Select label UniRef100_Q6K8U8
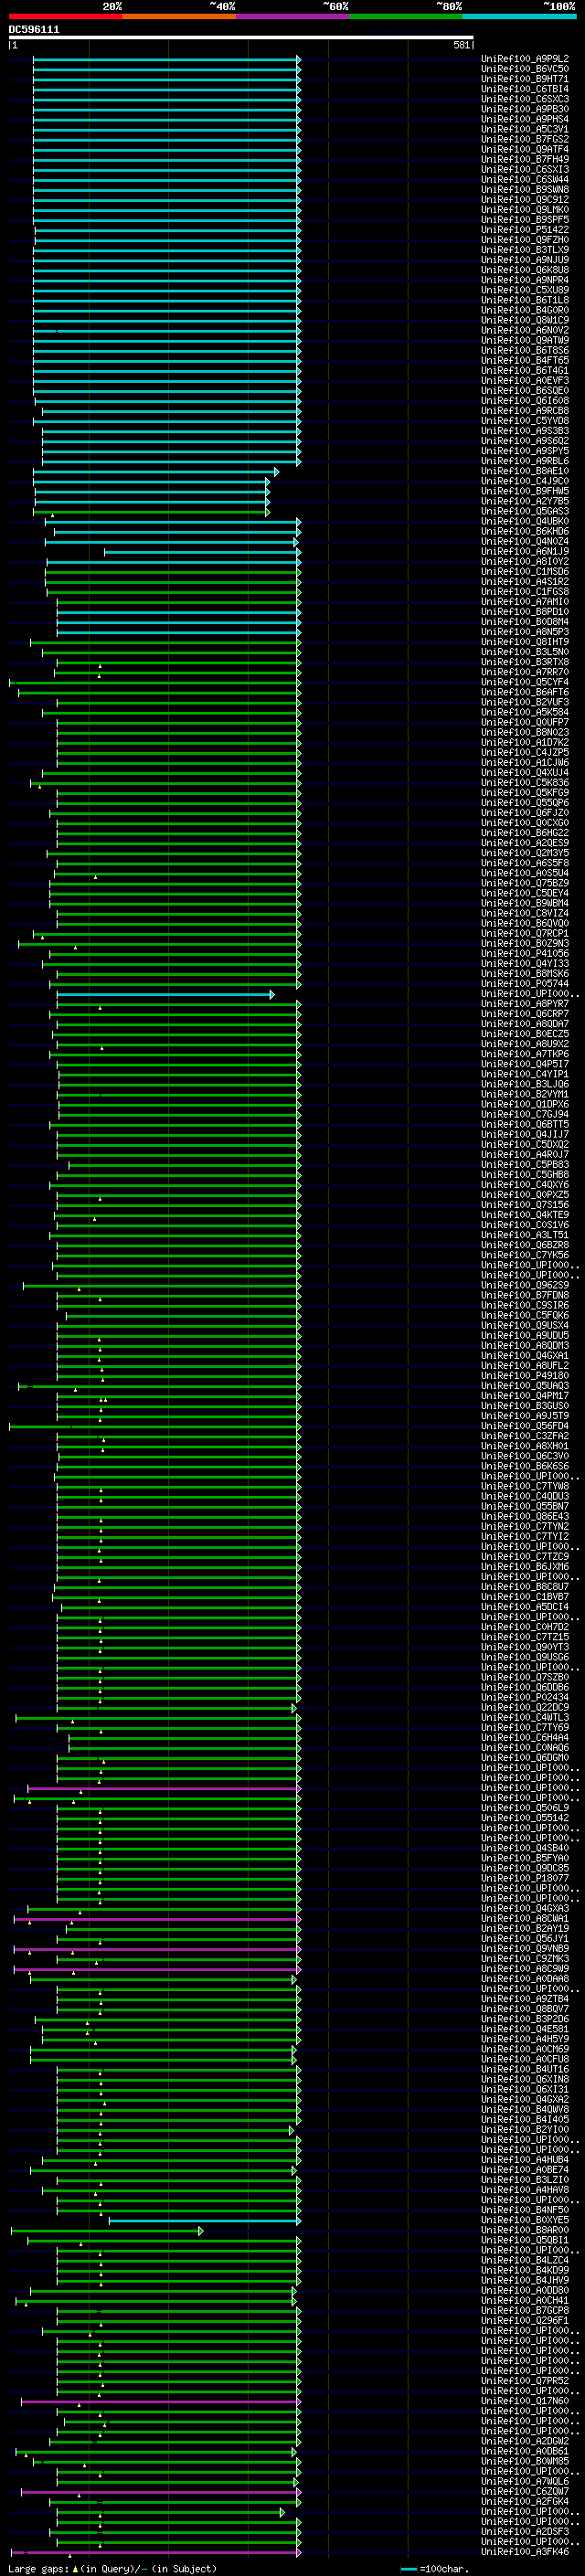Viewport: 585px width, 2576px height. tap(525, 270)
